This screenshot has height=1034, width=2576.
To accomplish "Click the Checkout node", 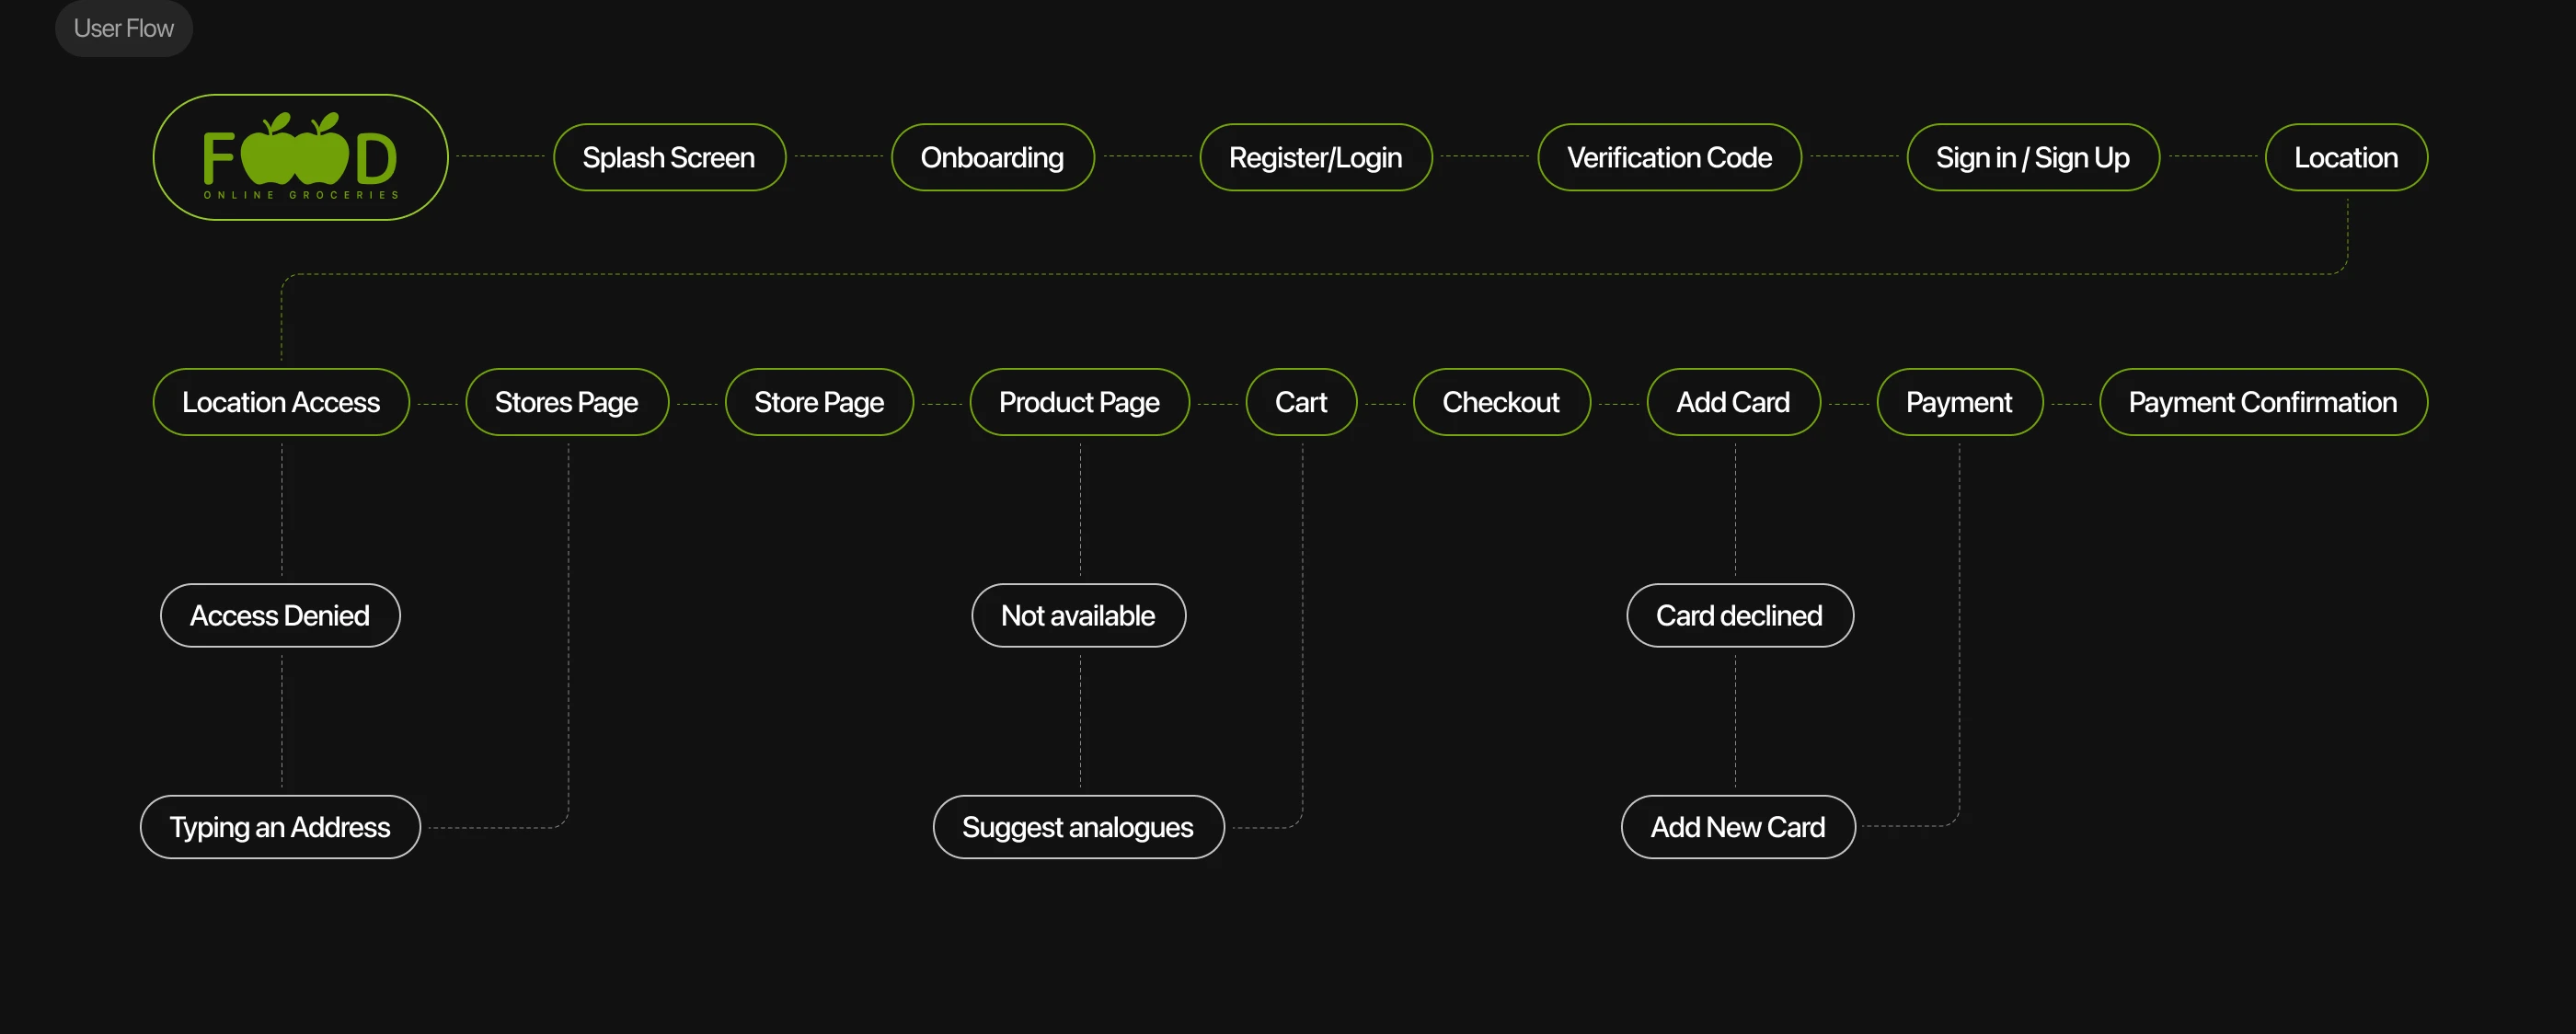I will click(1501, 402).
